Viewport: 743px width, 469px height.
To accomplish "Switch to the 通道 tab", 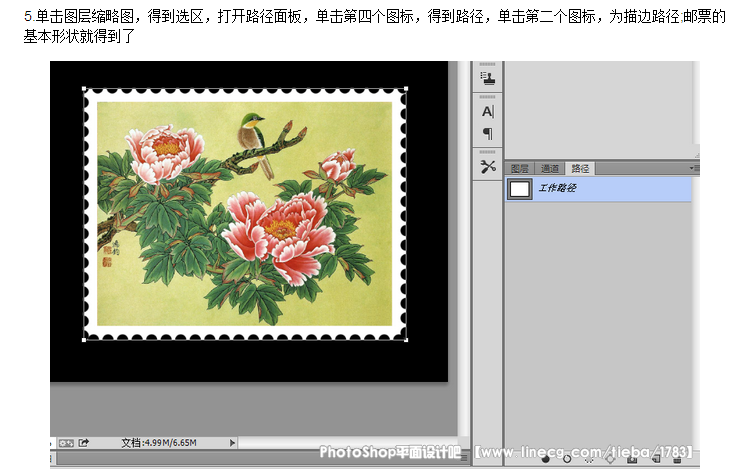I will pyautogui.click(x=550, y=169).
